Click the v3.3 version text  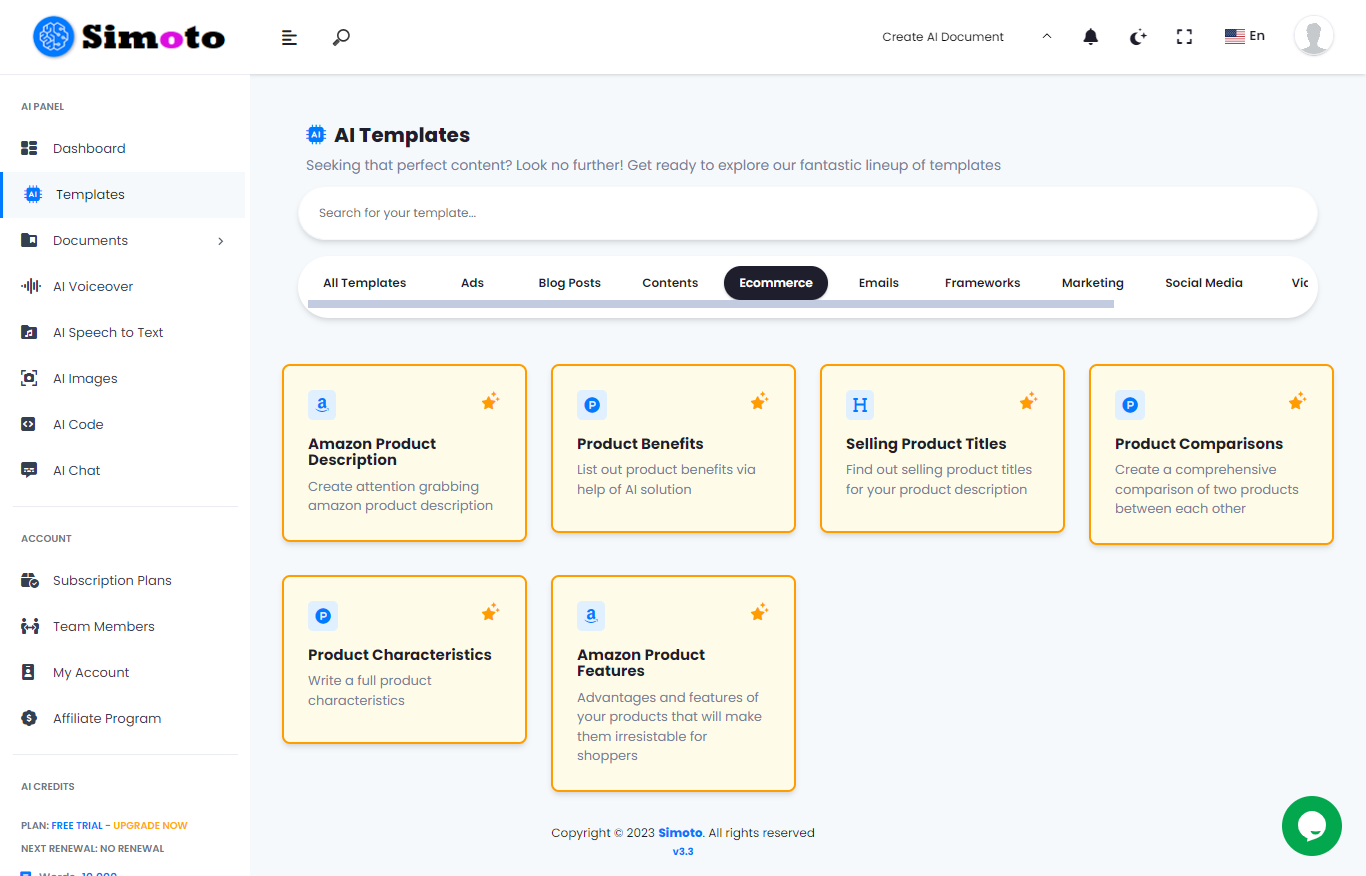tap(683, 852)
